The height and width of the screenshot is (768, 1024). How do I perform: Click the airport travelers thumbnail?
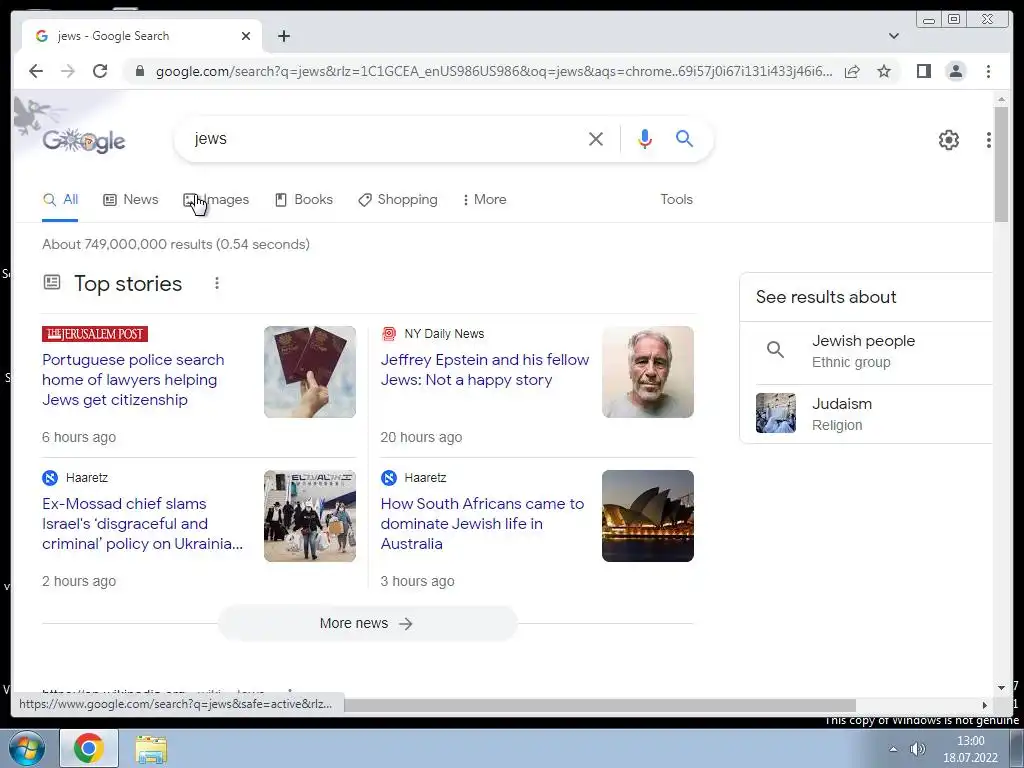310,516
